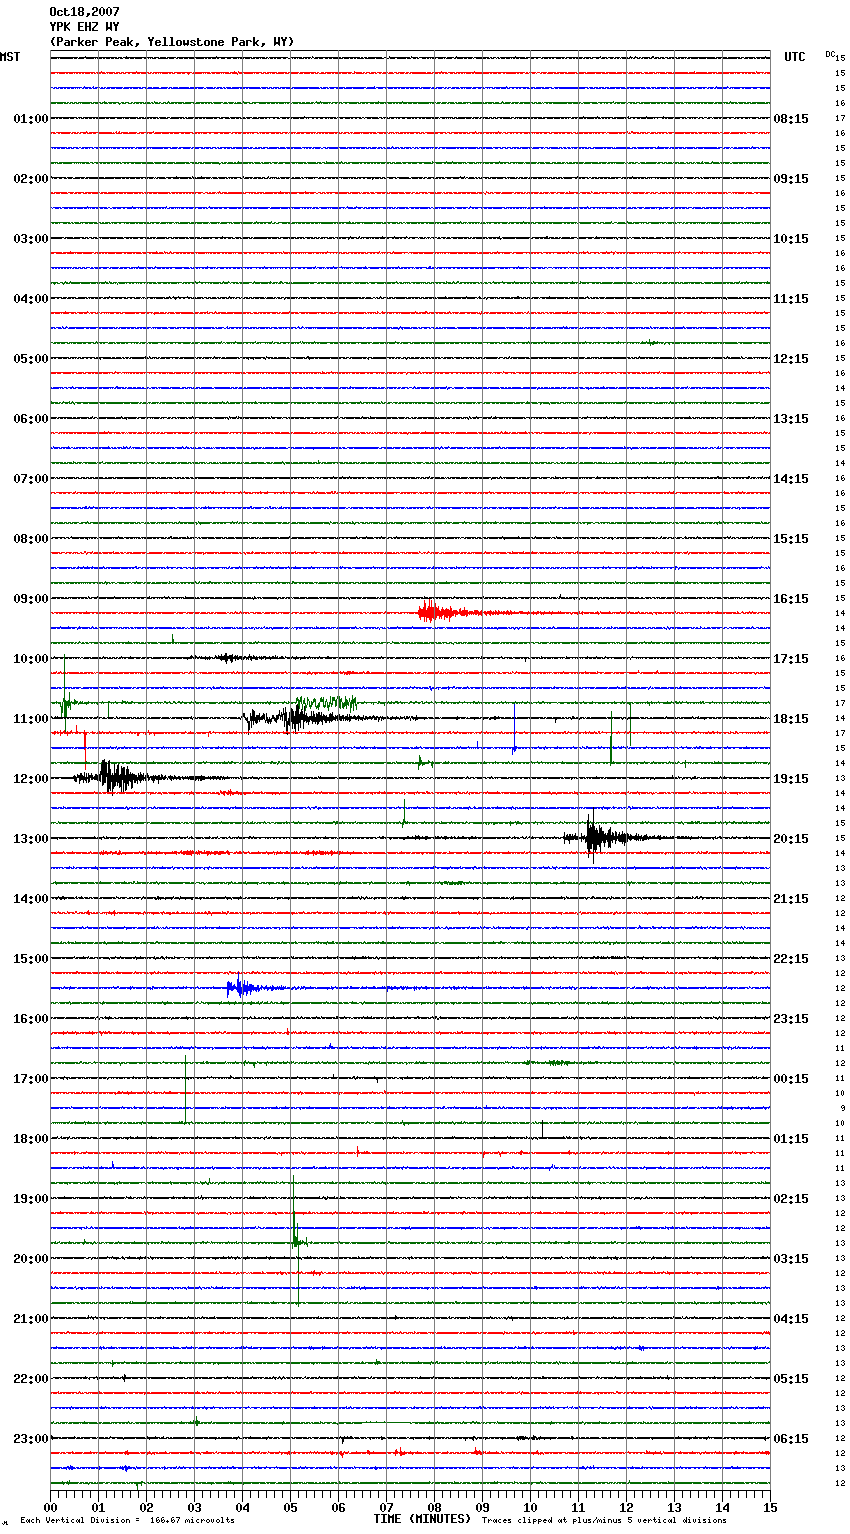Click the 00 minute tick label on the bottom axis

tap(50, 1507)
